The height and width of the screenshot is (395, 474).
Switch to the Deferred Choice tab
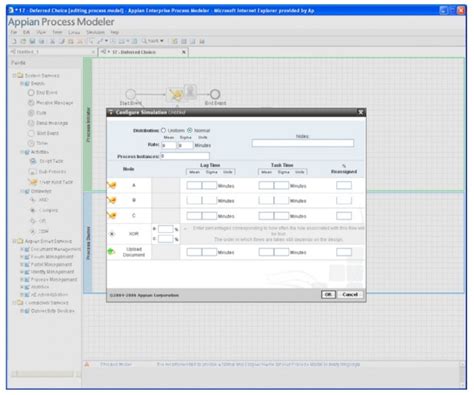coord(143,52)
